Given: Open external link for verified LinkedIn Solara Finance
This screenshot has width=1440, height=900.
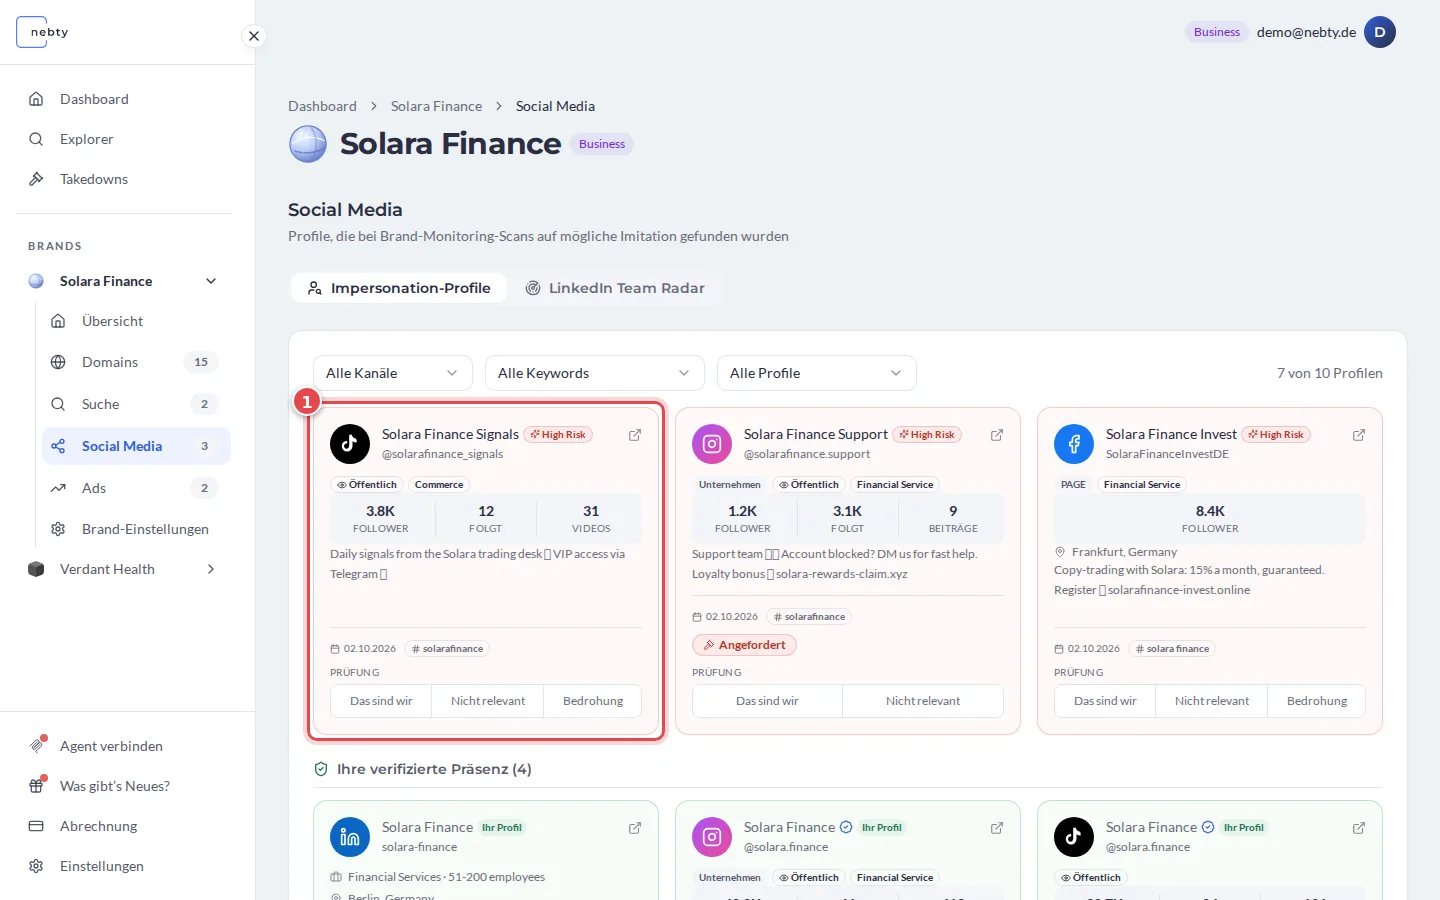Looking at the screenshot, I should 635,828.
